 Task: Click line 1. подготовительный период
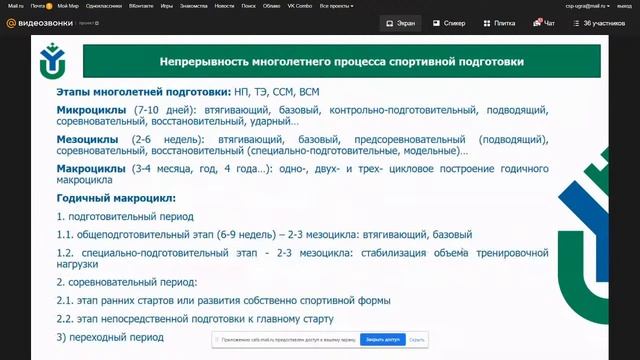coord(125,216)
